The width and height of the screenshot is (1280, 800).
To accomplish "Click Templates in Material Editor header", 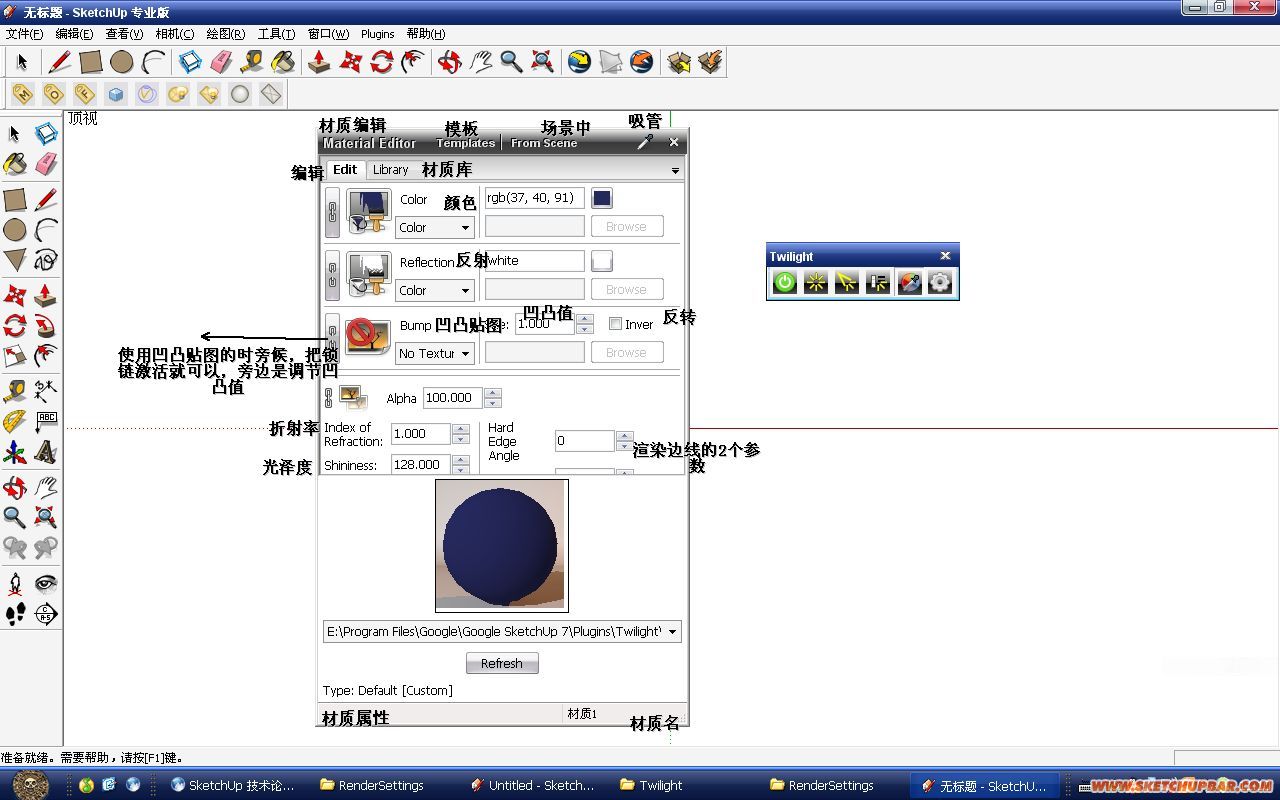I will (x=466, y=143).
